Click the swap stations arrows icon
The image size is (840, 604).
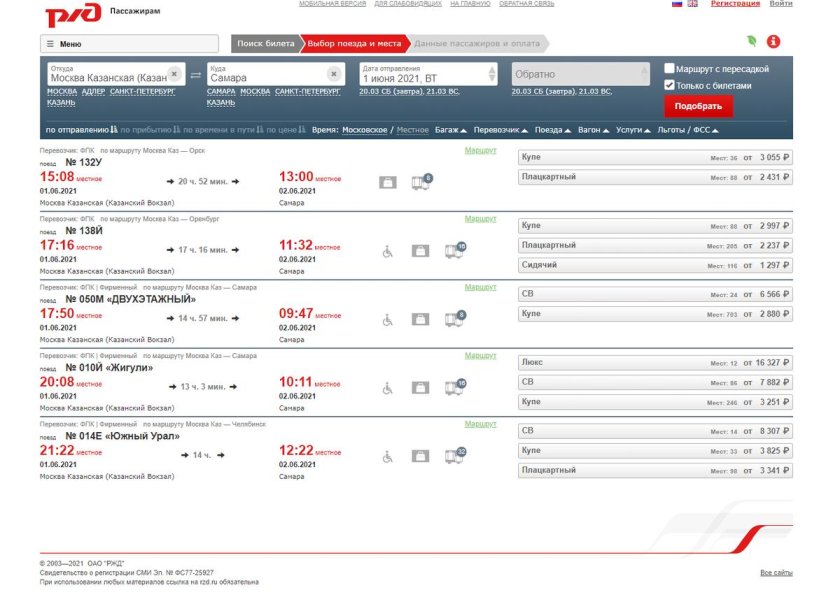coord(195,75)
